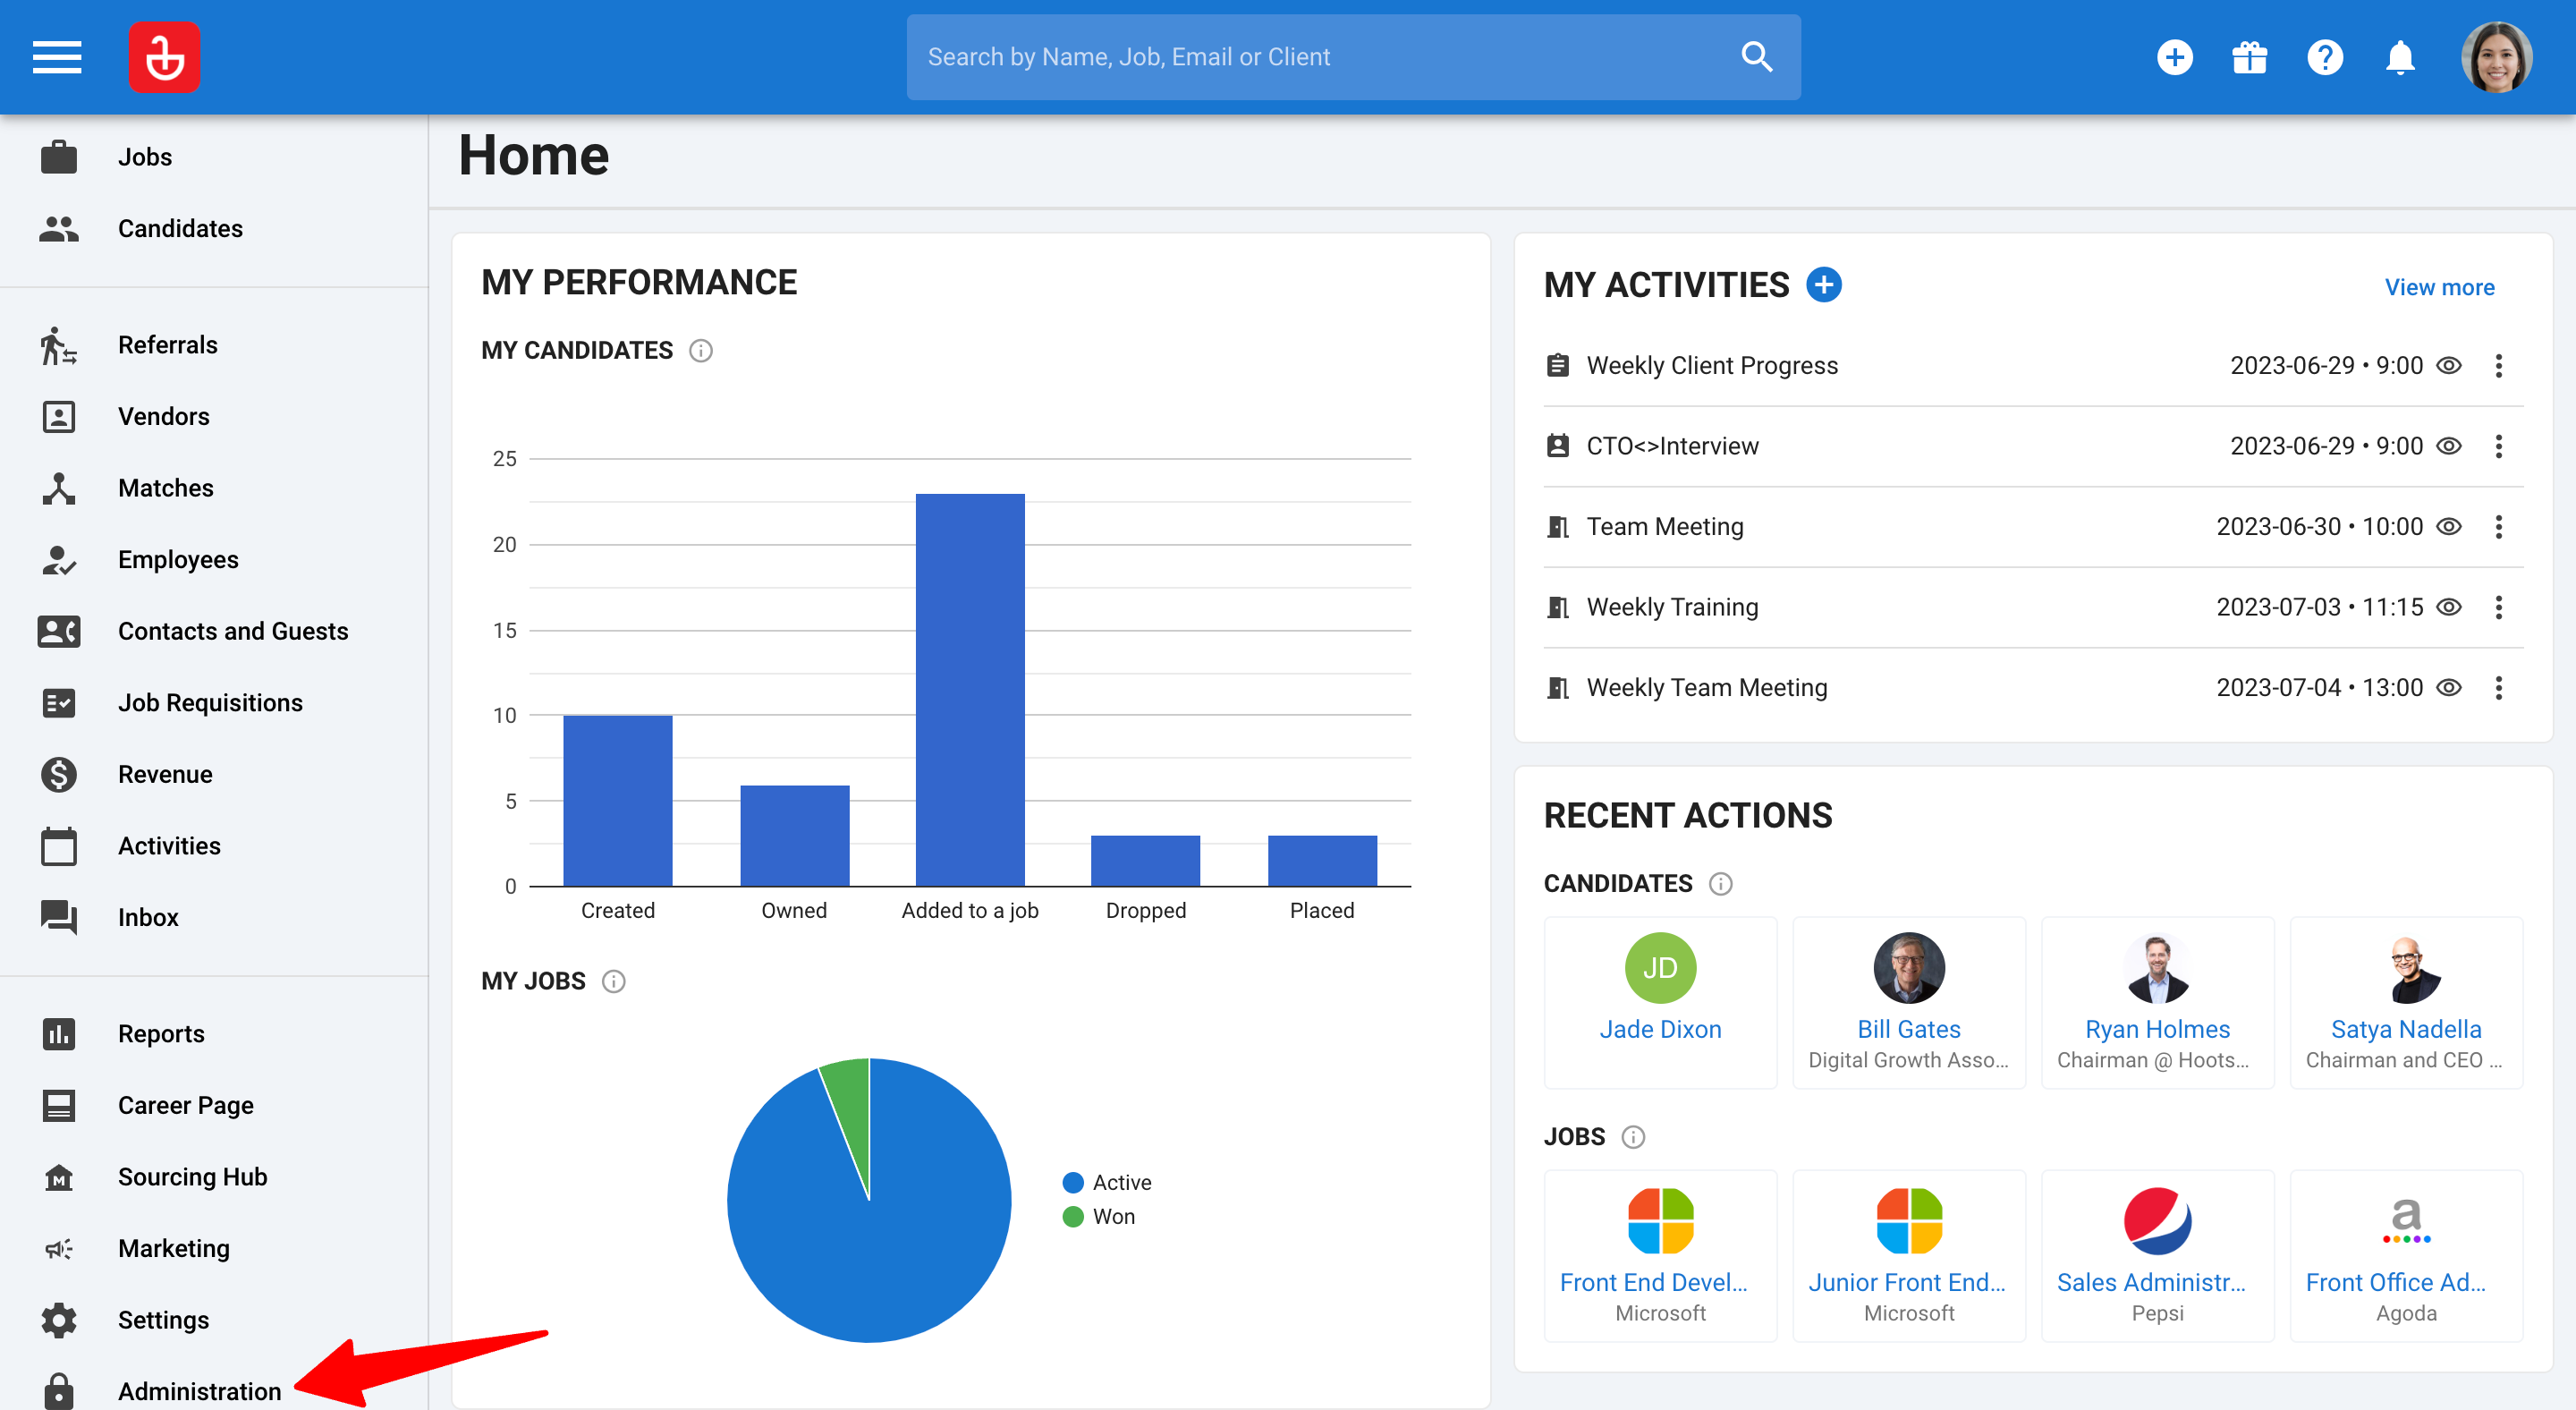Add new activity with plus icon

tap(1824, 285)
